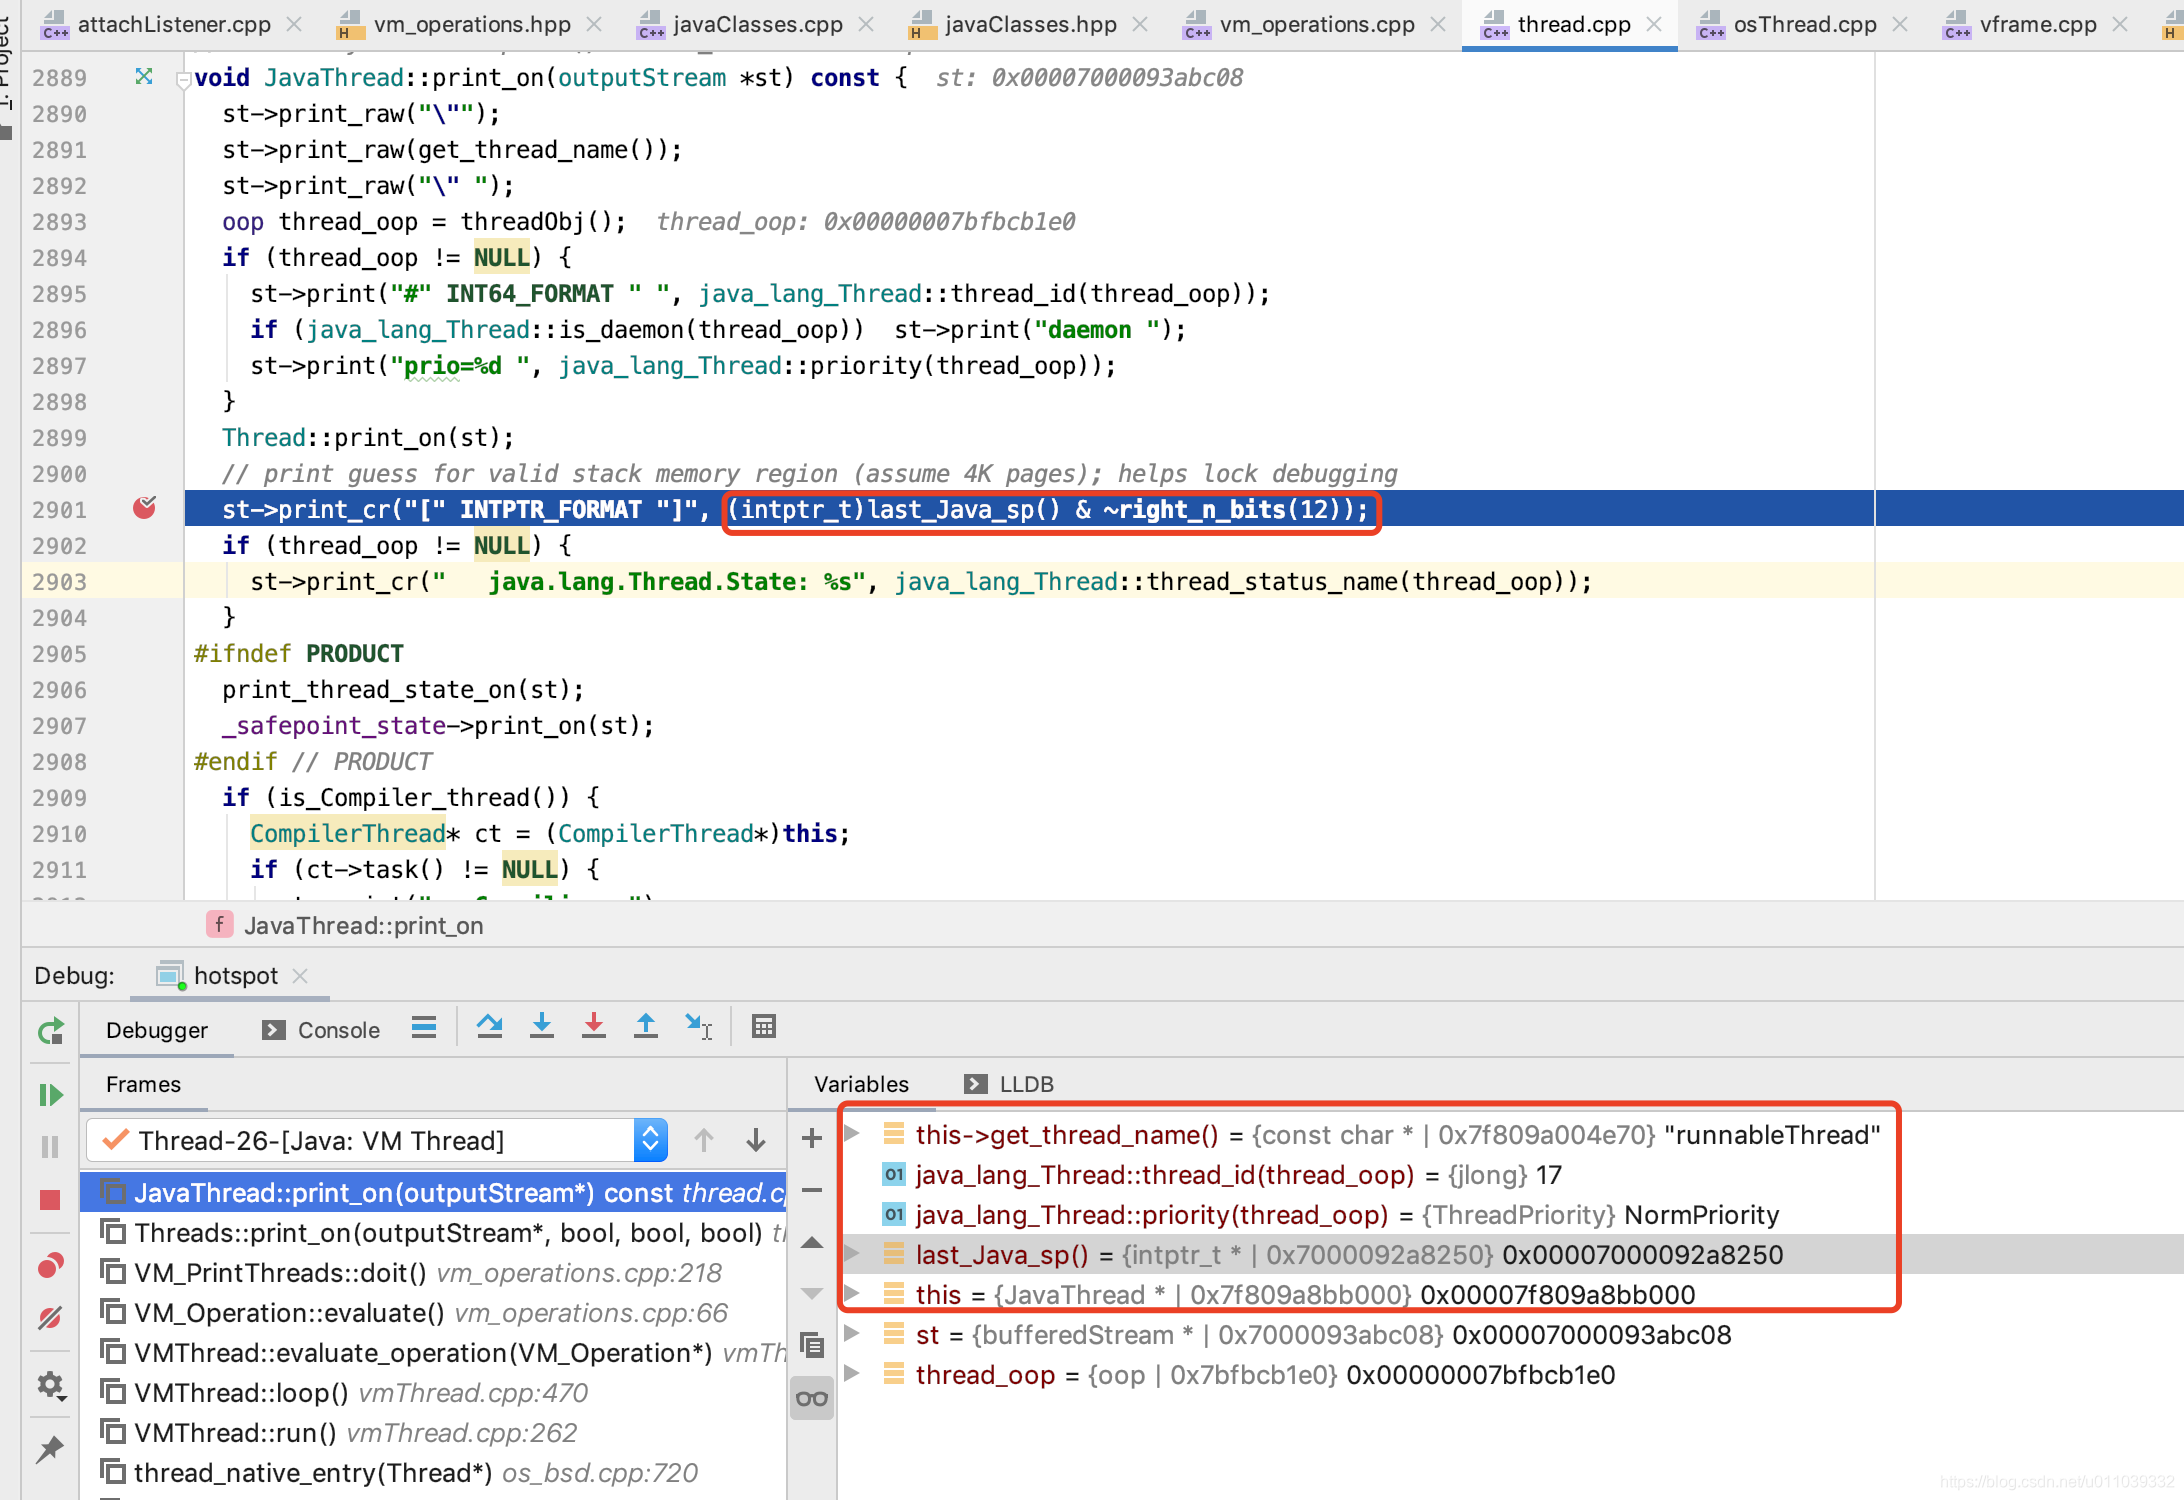This screenshot has width=2184, height=1500.
Task: Toggle breakpoint at line 2901
Action: click(145, 509)
